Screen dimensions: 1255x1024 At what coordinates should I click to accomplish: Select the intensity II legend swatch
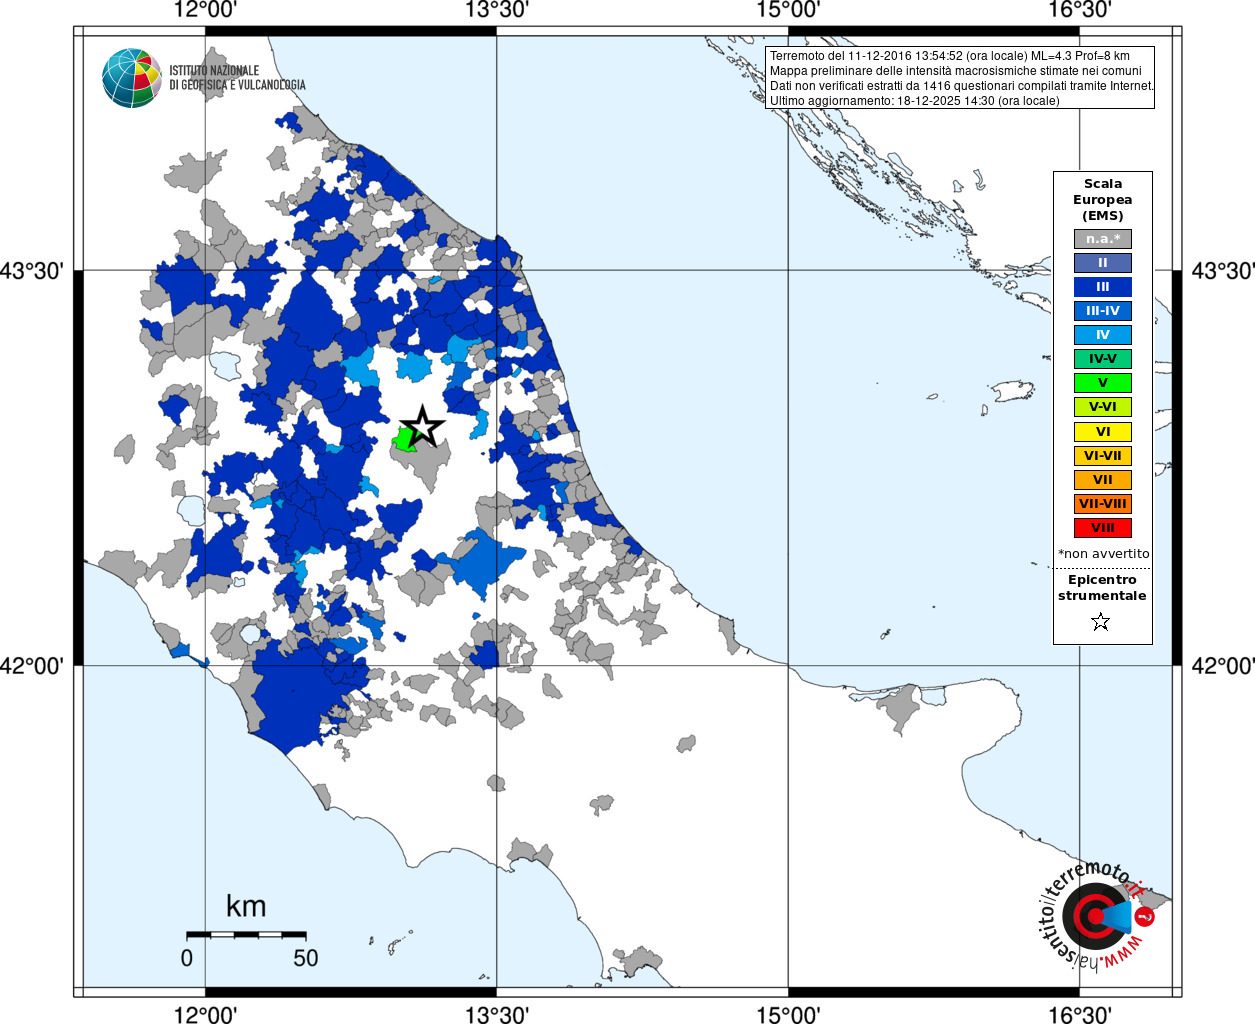pos(1103,263)
